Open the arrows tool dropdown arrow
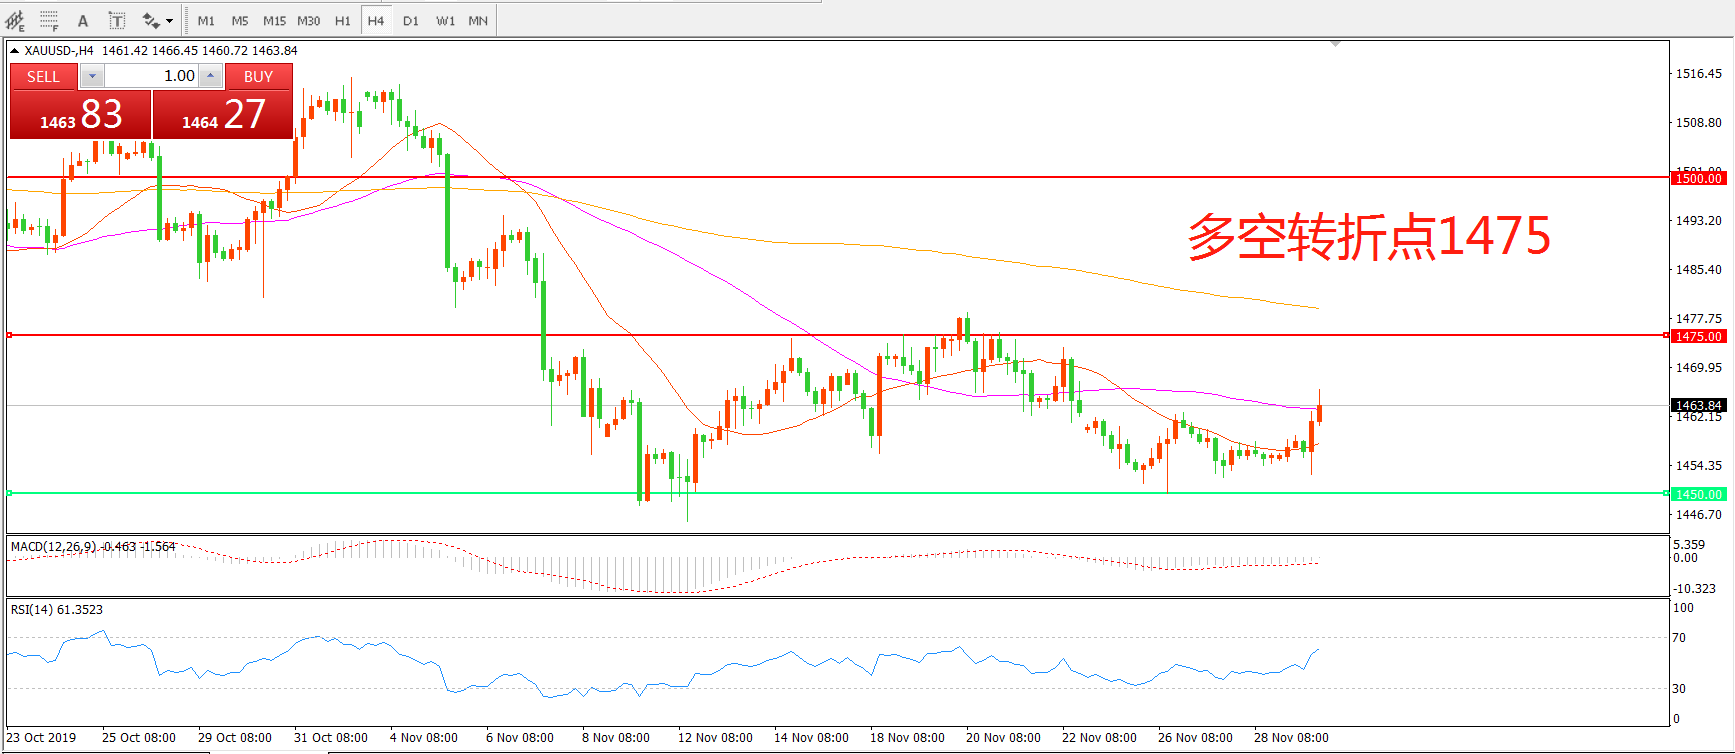Image resolution: width=1735 pixels, height=754 pixels. click(169, 20)
